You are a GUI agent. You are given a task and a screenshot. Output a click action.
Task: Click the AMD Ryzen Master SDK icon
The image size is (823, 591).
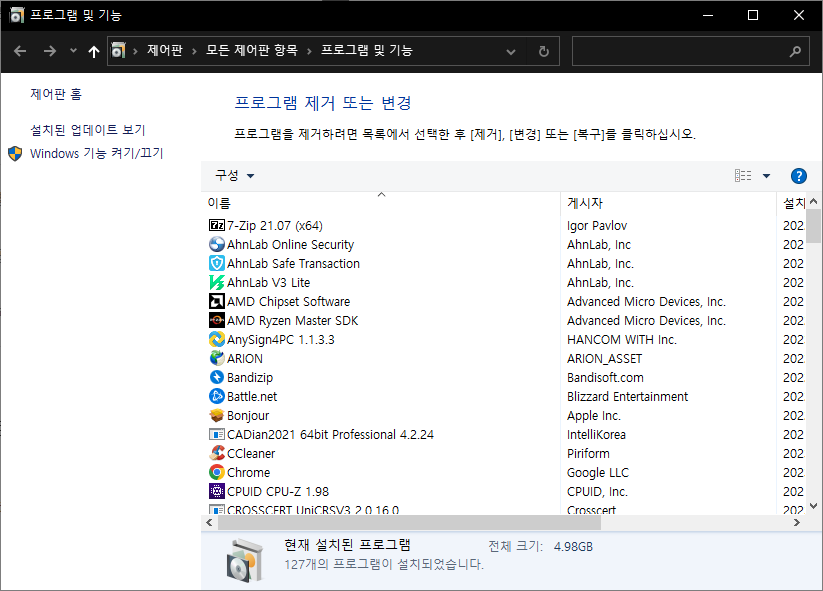tap(217, 320)
